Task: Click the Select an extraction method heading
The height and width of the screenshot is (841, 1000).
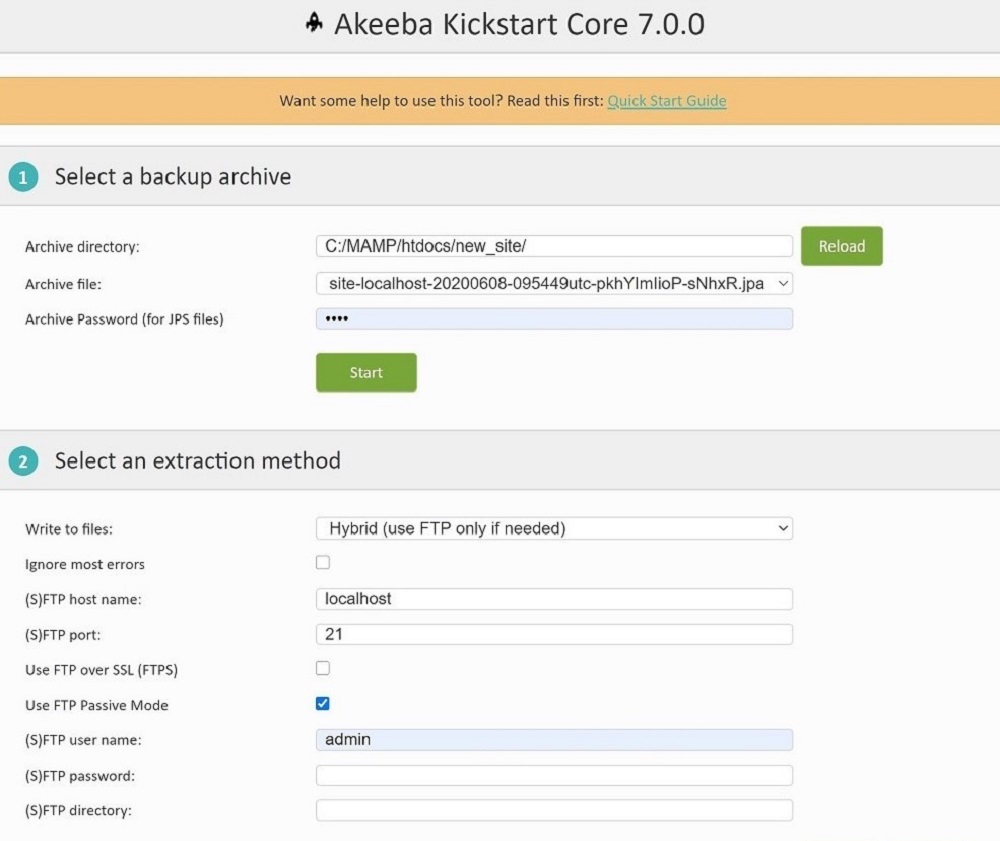Action: [198, 460]
